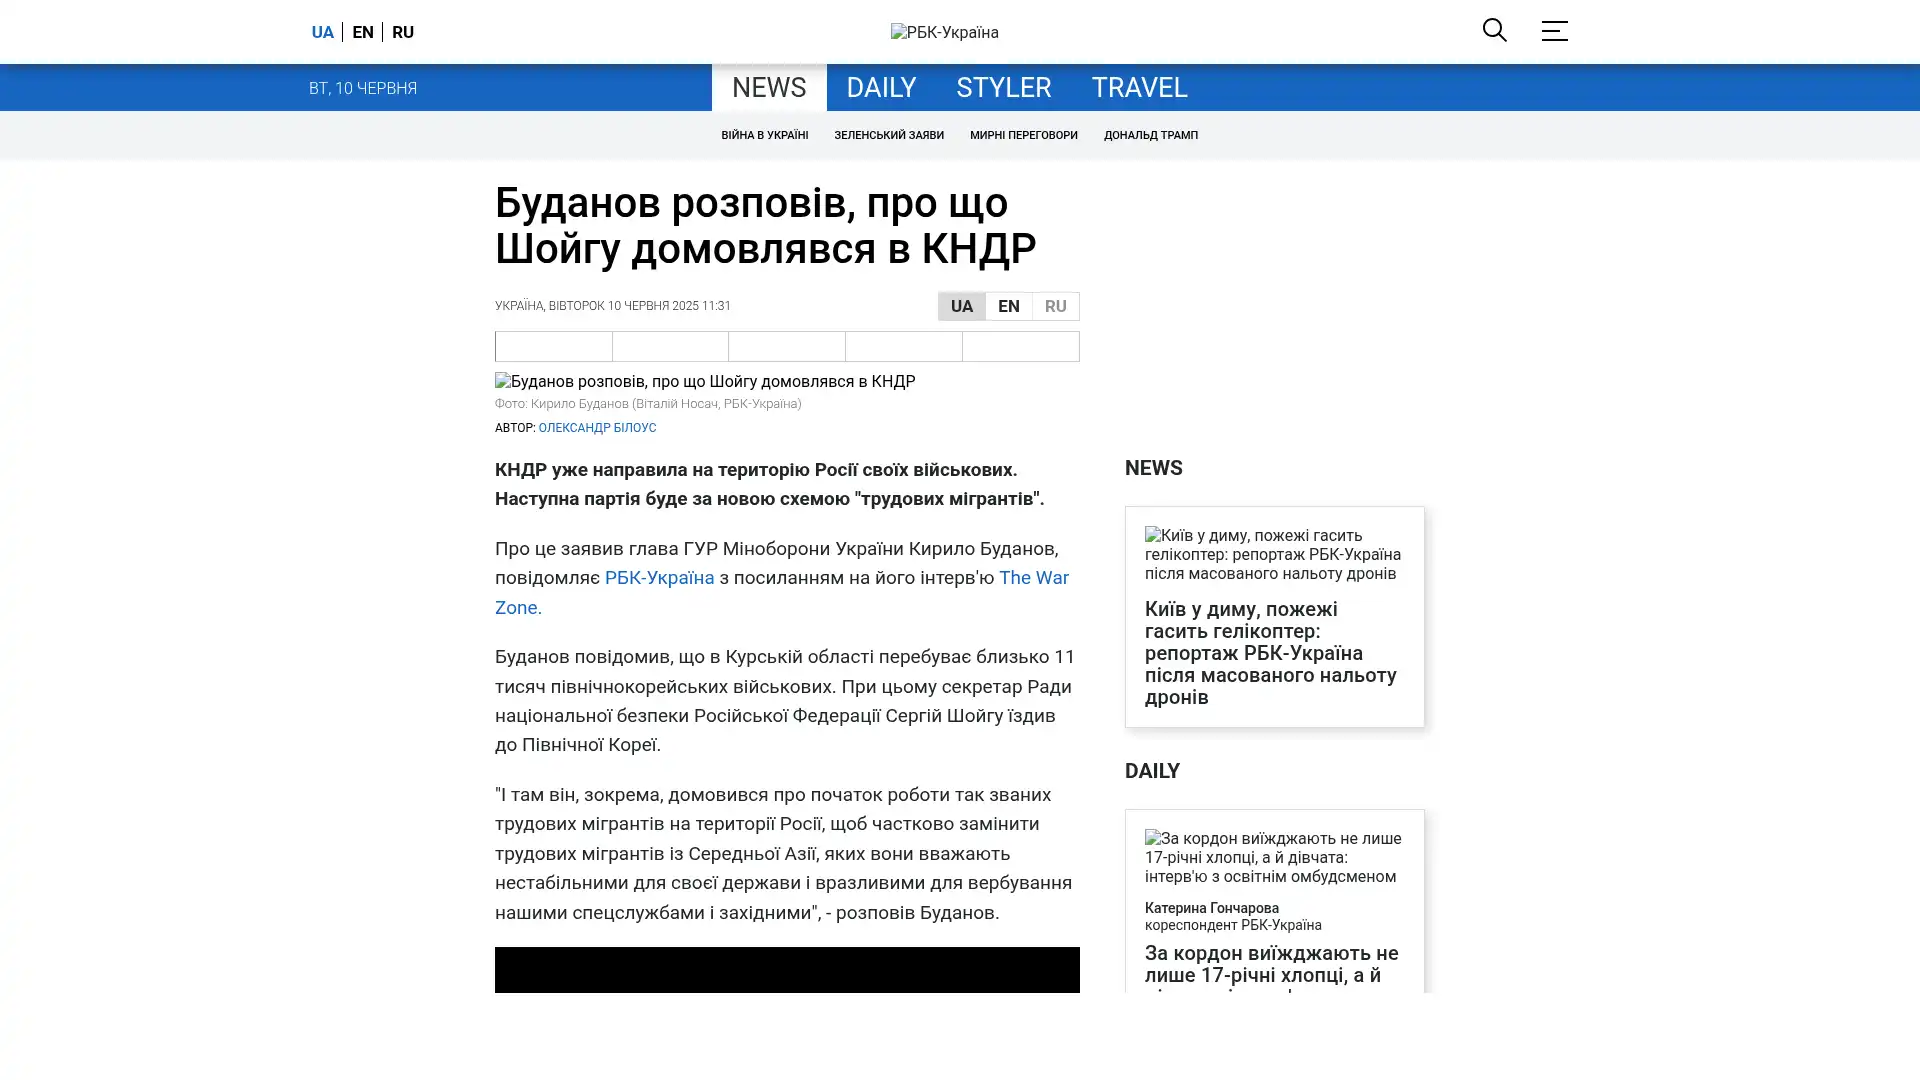Click the last share button box
Viewport: 1920px width, 1080px height.
tap(1020, 346)
